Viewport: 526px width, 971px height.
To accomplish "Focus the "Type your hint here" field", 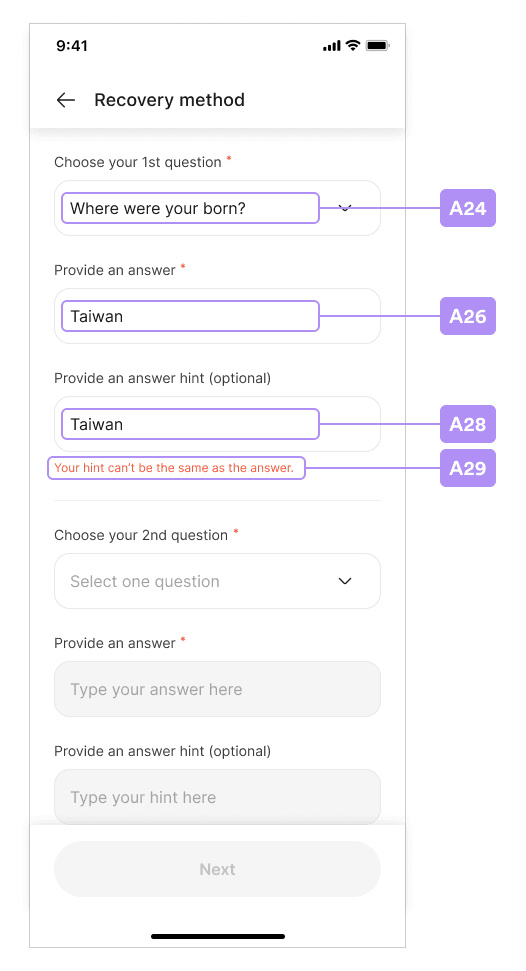I will [x=217, y=797].
